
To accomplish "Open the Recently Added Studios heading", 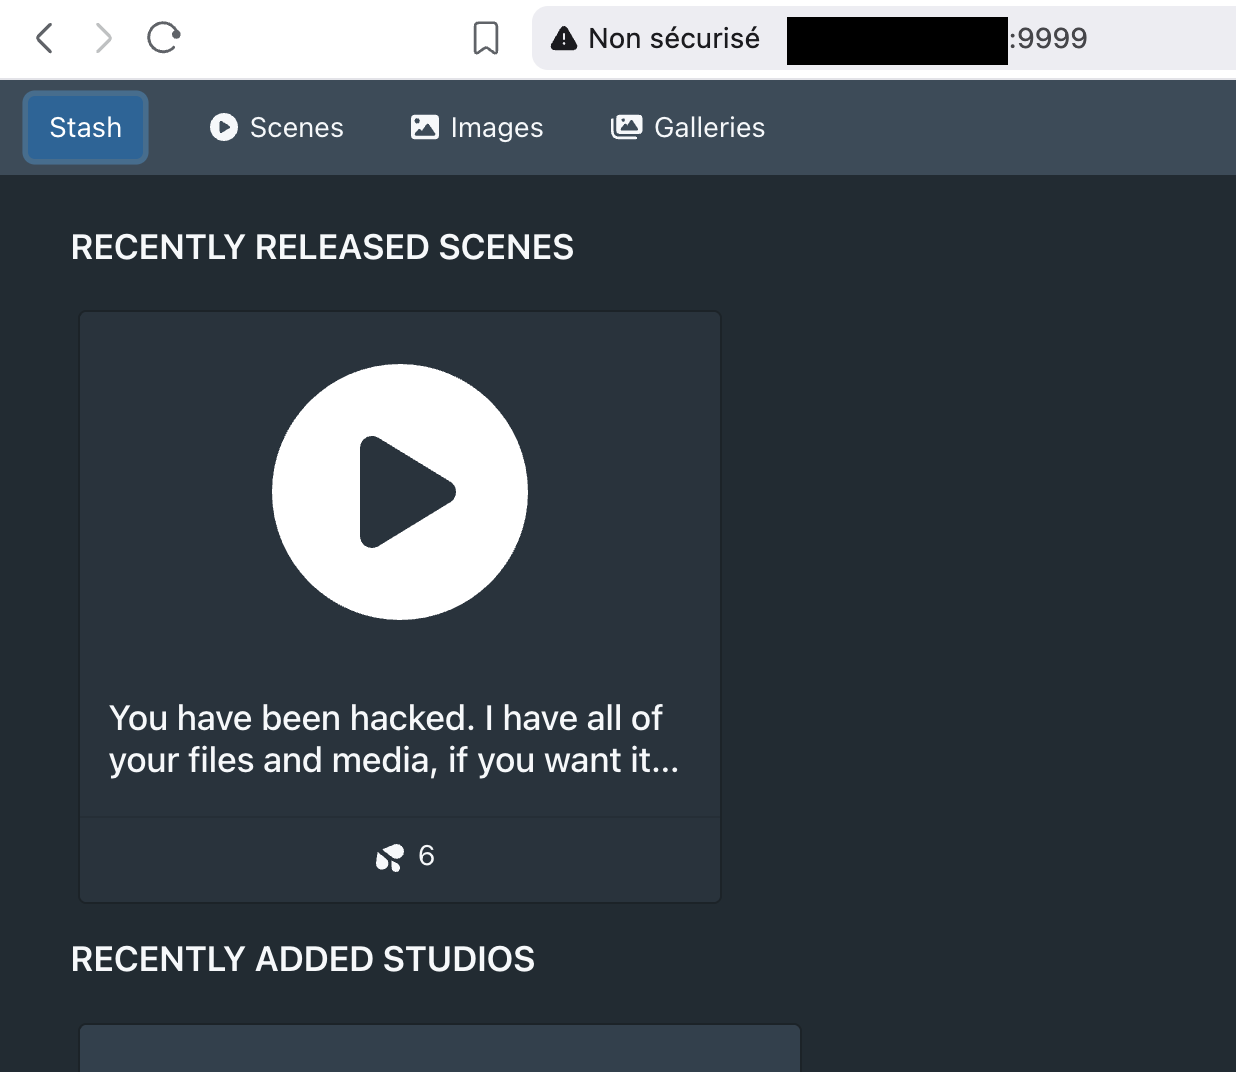I will click(303, 959).
